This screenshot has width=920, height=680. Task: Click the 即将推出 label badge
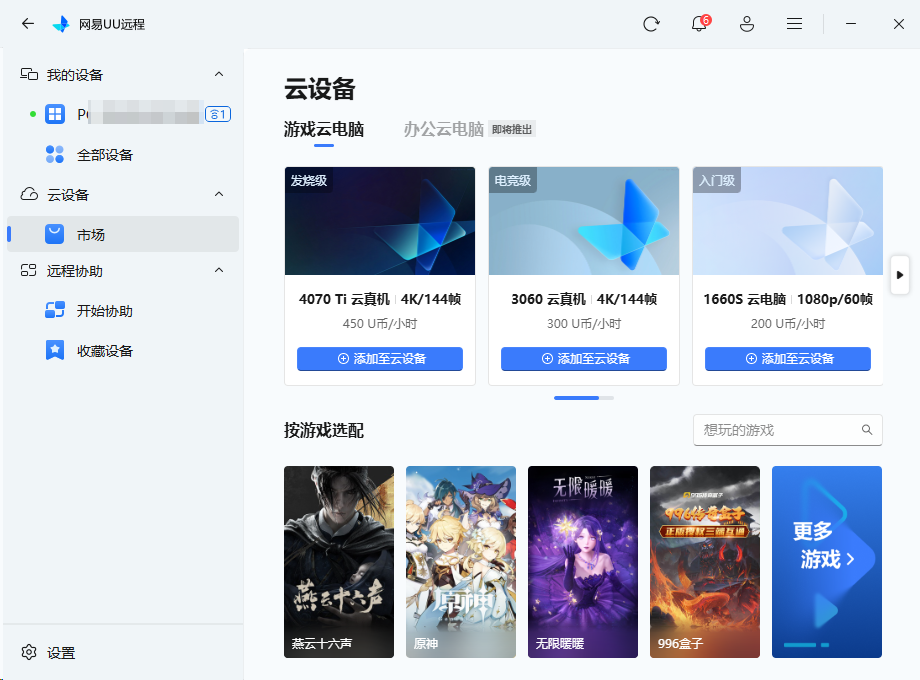[512, 129]
